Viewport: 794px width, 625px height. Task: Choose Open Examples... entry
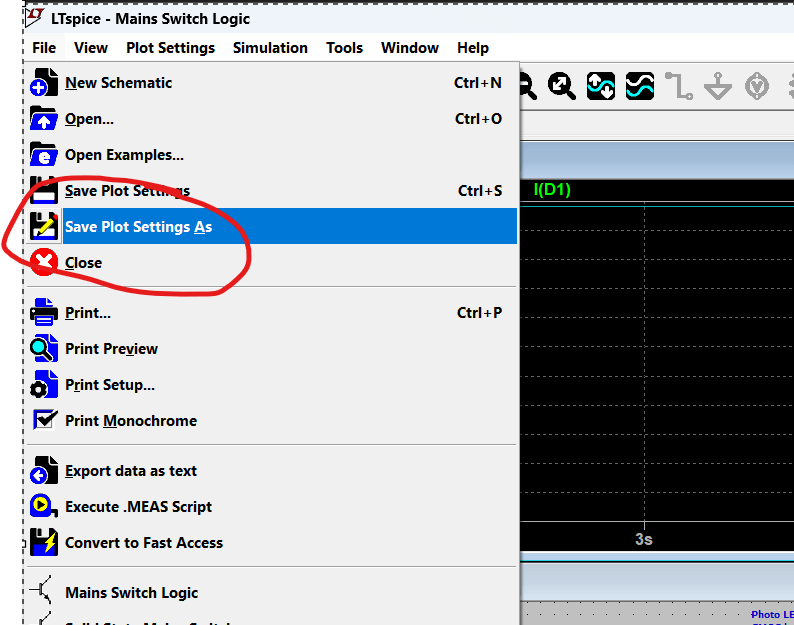click(x=272, y=154)
